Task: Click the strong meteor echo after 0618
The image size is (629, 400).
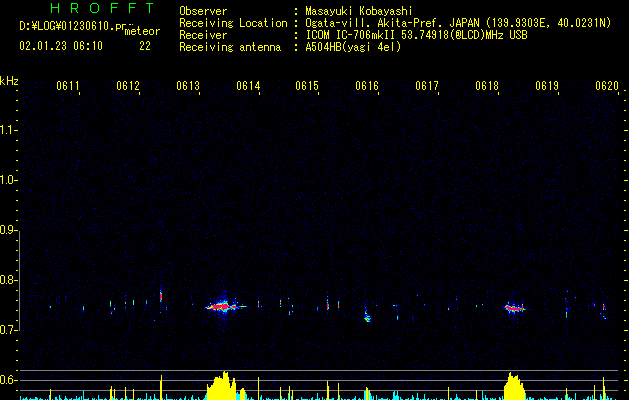Action: (515, 308)
